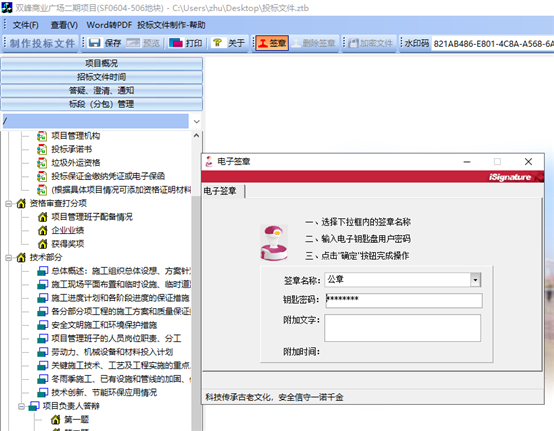This screenshot has height=431, width=554.
Task: Click the 保存 floppy disk icon
Action: [94, 43]
